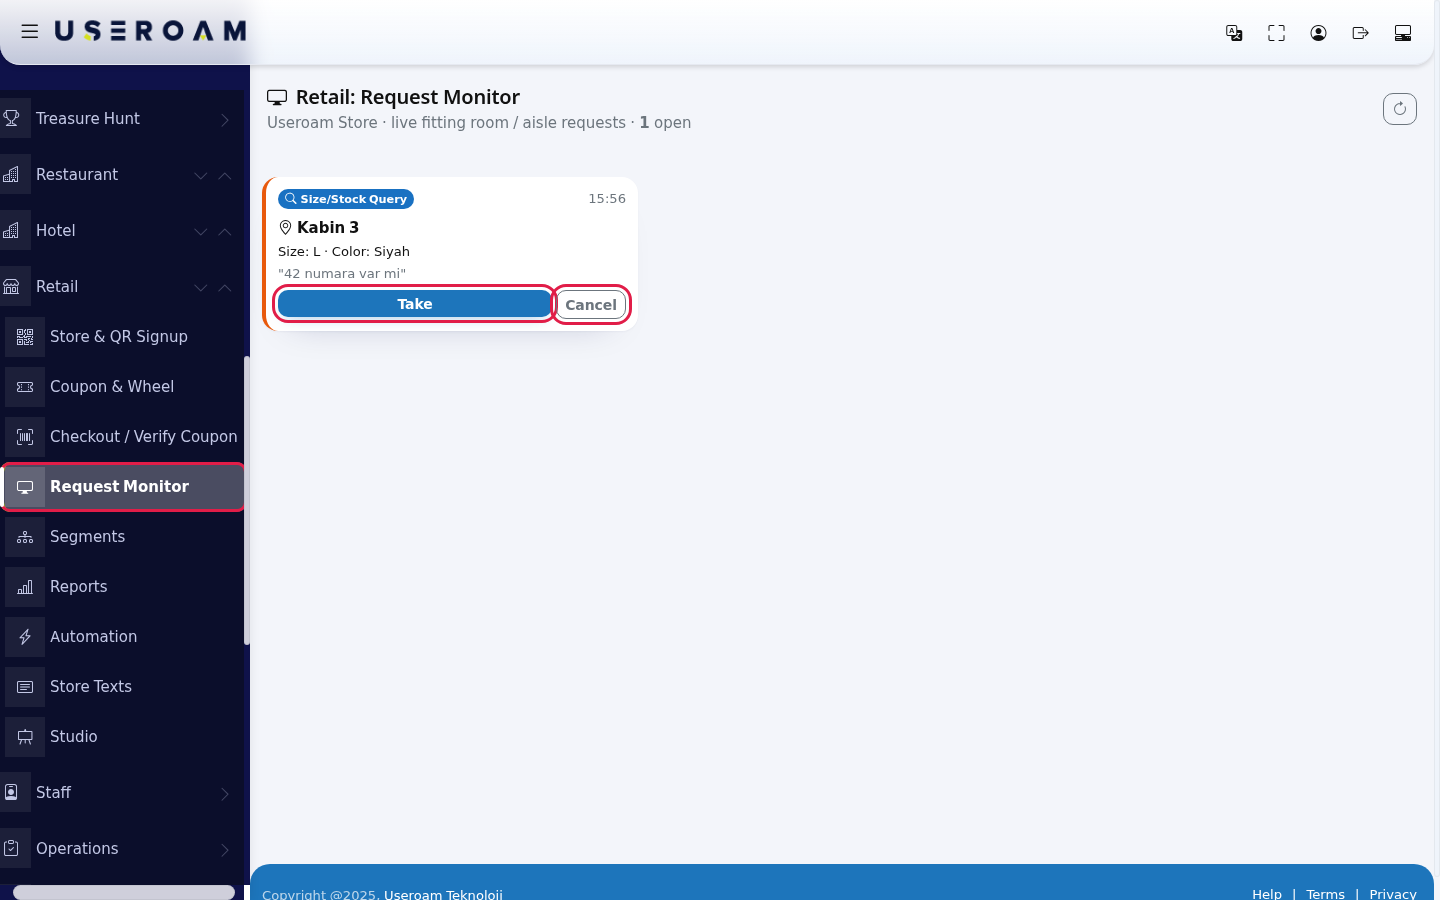Click the sidebar vertical scrollbar

coord(247,500)
